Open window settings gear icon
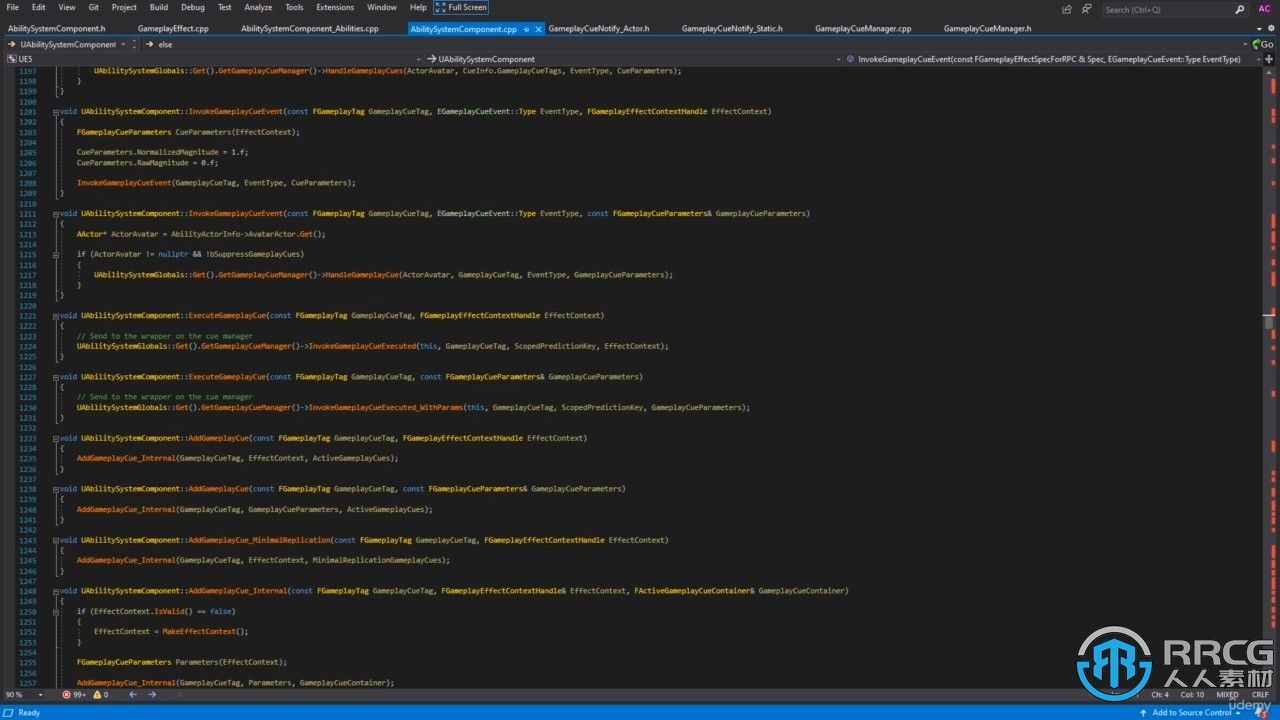The height and width of the screenshot is (720, 1280). [x=1270, y=29]
